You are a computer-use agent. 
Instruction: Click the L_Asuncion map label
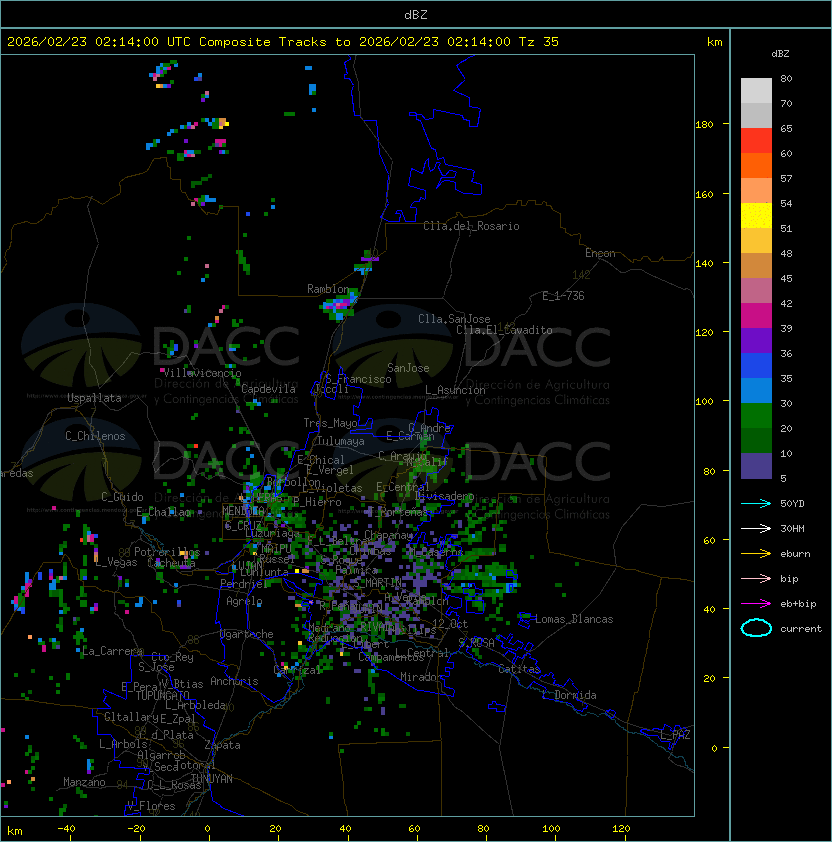[x=455, y=390]
